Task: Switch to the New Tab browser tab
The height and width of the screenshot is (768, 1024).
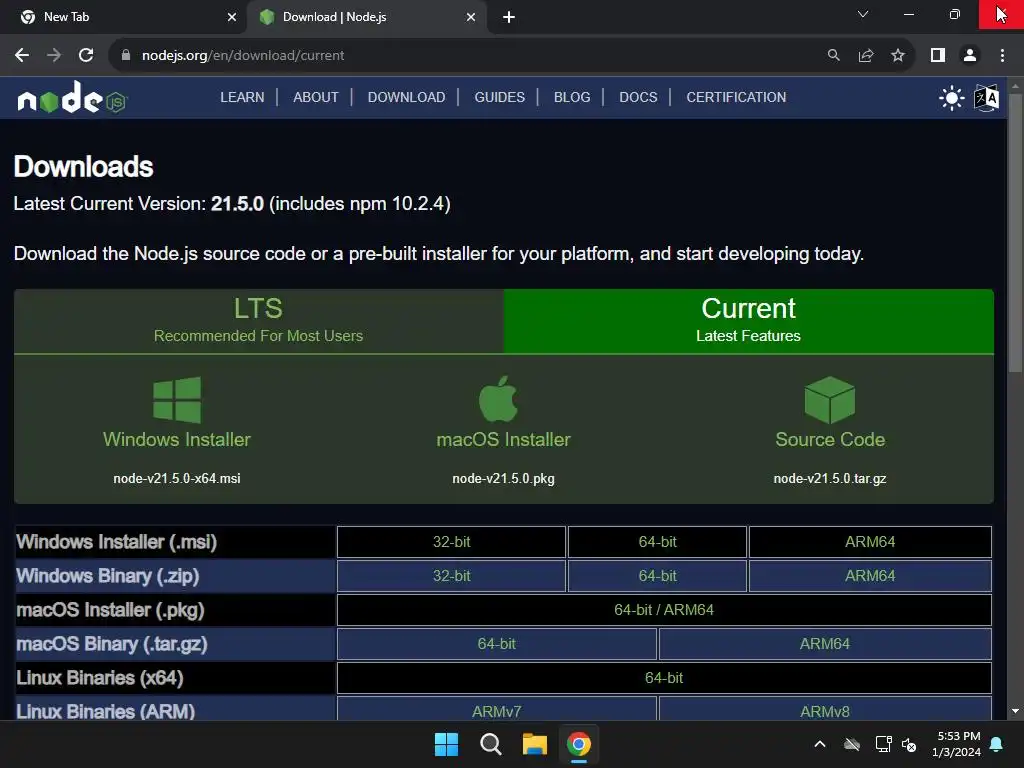Action: (x=124, y=17)
